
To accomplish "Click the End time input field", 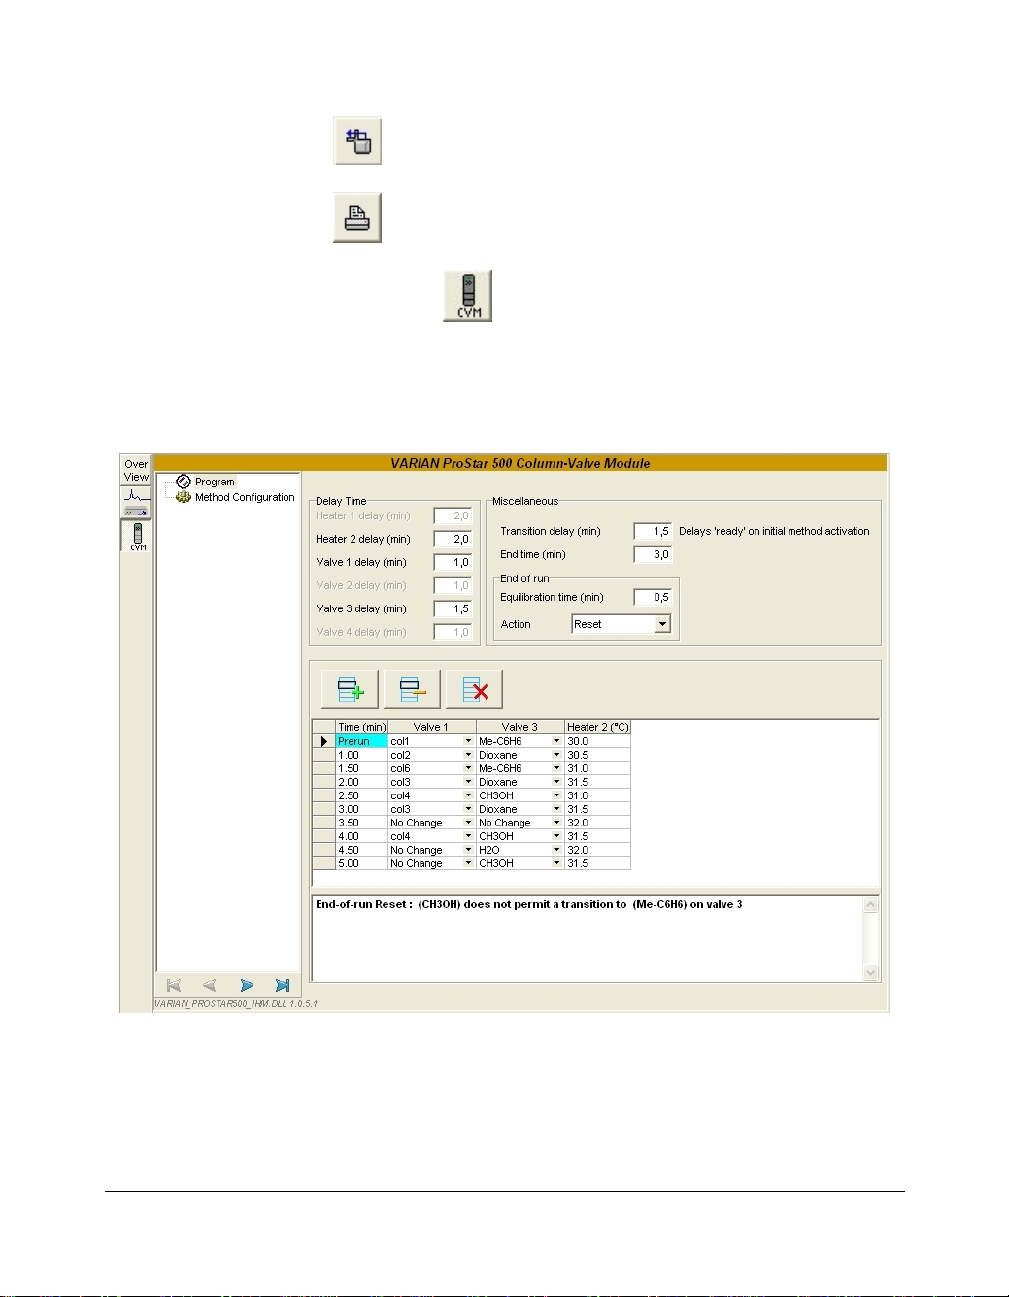I will [x=653, y=554].
